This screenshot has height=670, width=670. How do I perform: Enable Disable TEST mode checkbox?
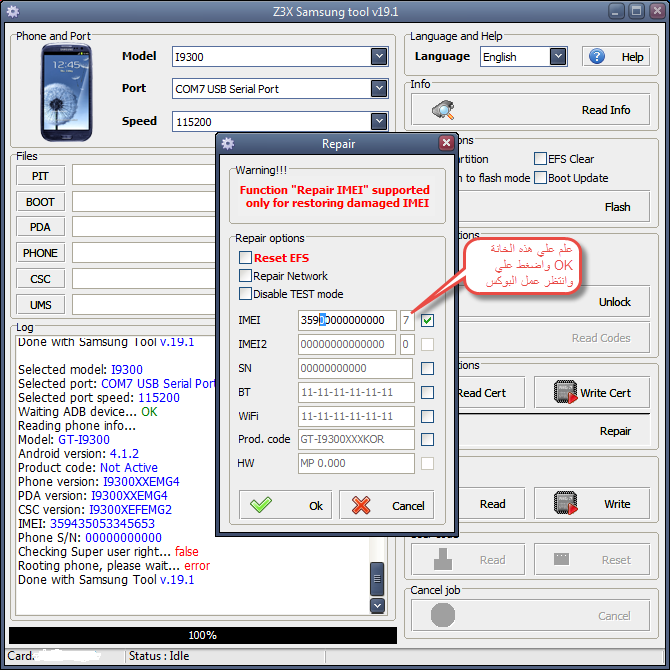tap(245, 294)
